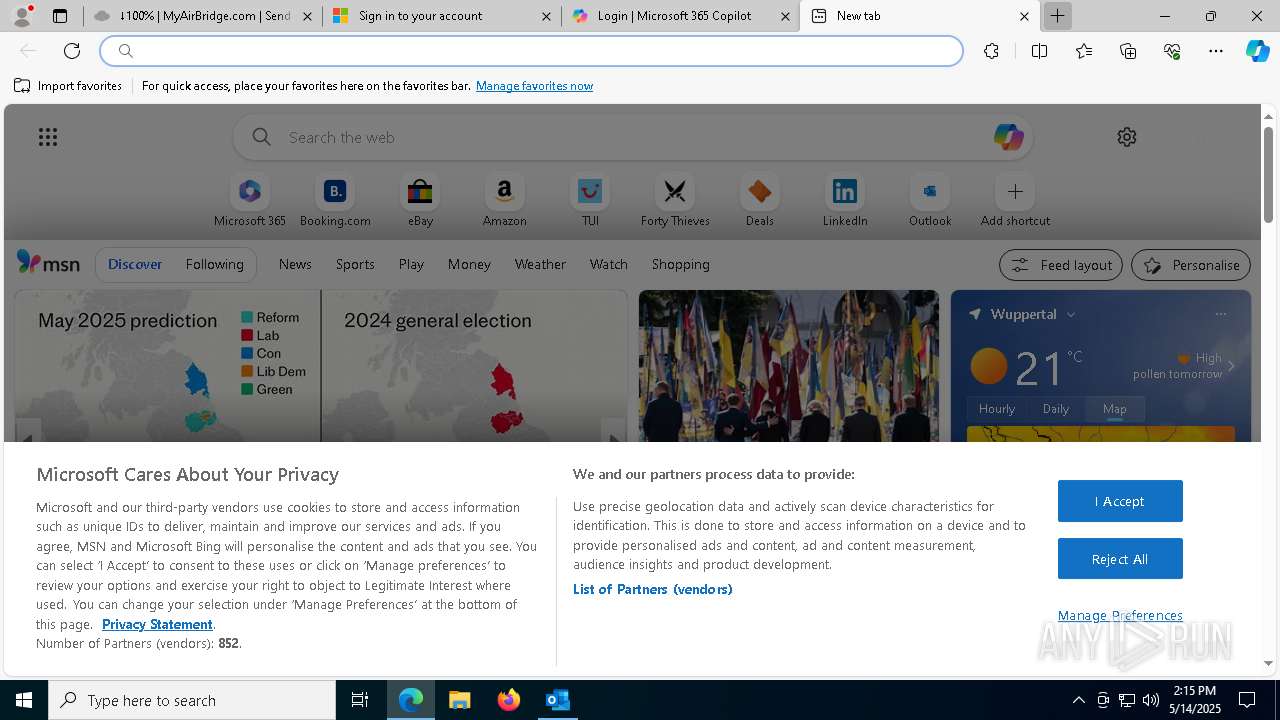Viewport: 1280px width, 720px height.
Task: Open Weather section in MSN menu
Action: coord(540,264)
